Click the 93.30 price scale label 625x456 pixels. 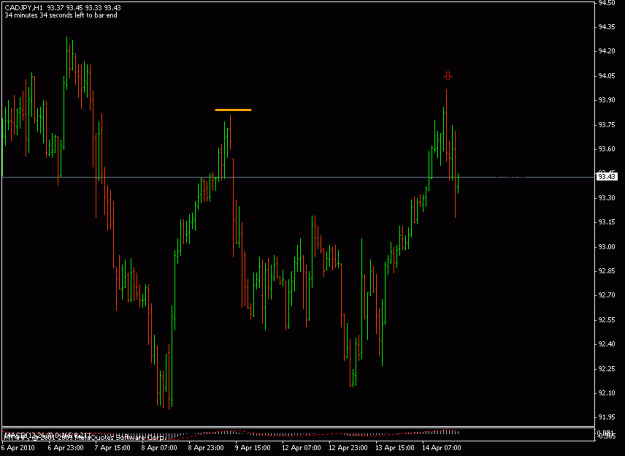pos(605,198)
